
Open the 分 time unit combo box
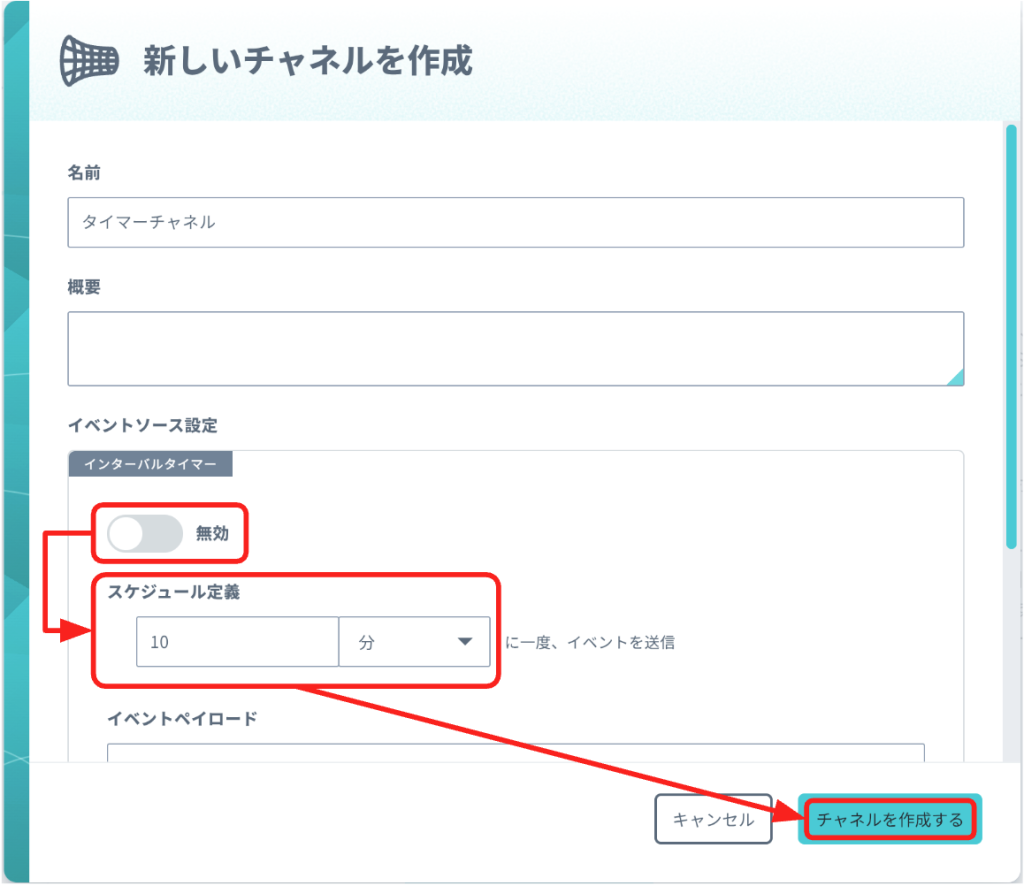pos(414,642)
